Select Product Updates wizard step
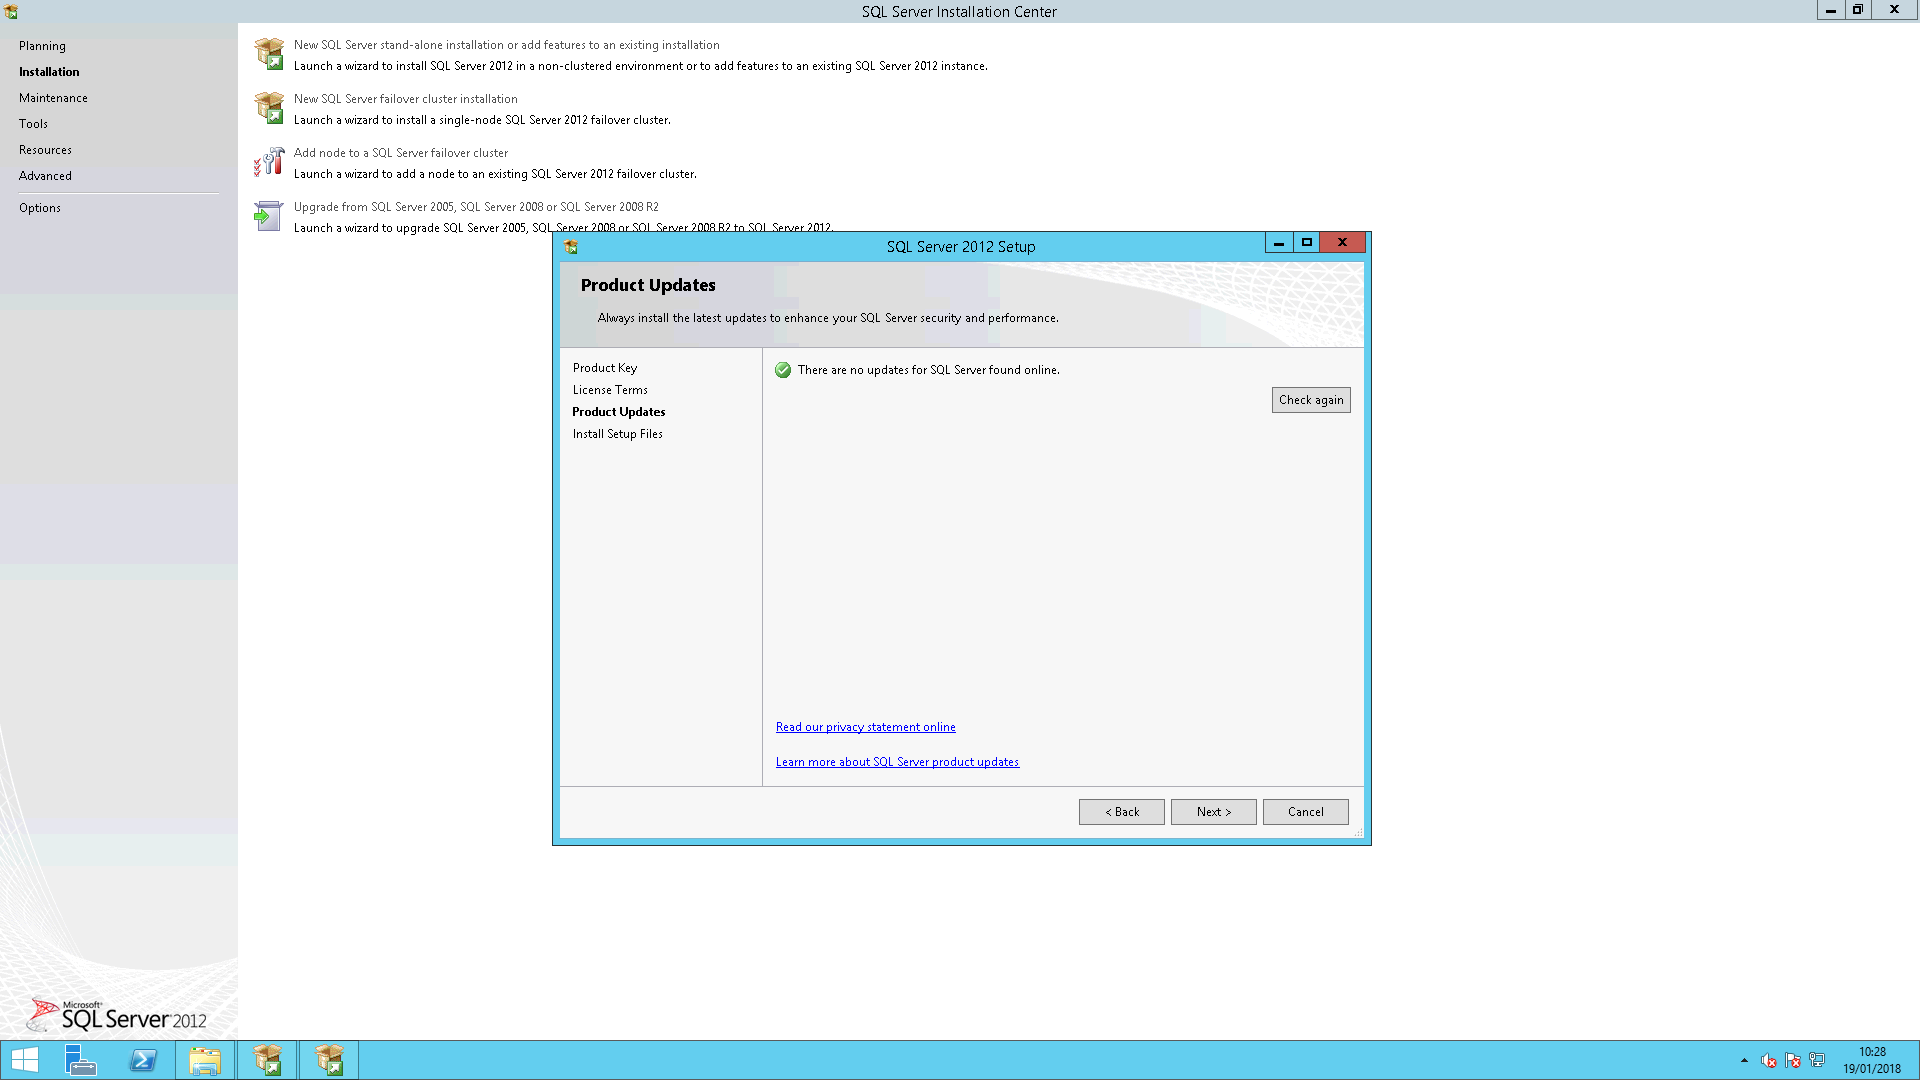The height and width of the screenshot is (1080, 1920). pyautogui.click(x=619, y=412)
